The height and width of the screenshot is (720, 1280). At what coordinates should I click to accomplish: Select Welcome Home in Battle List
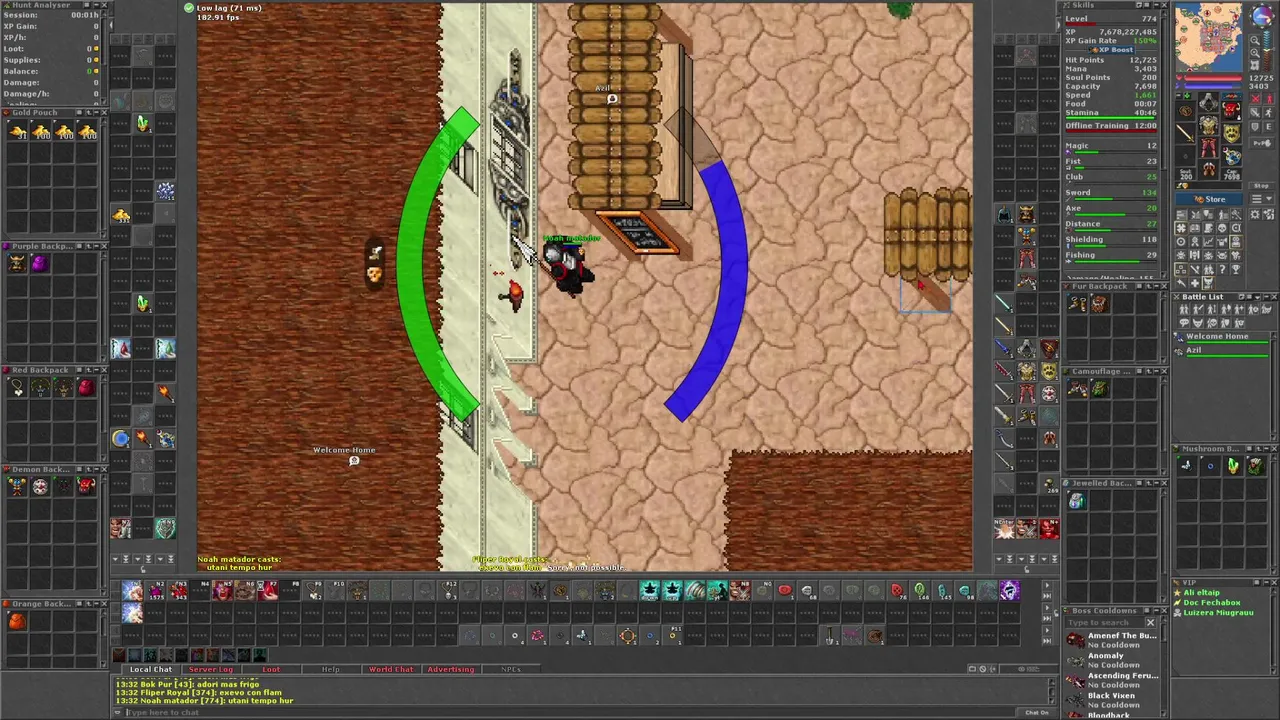coord(1221,339)
